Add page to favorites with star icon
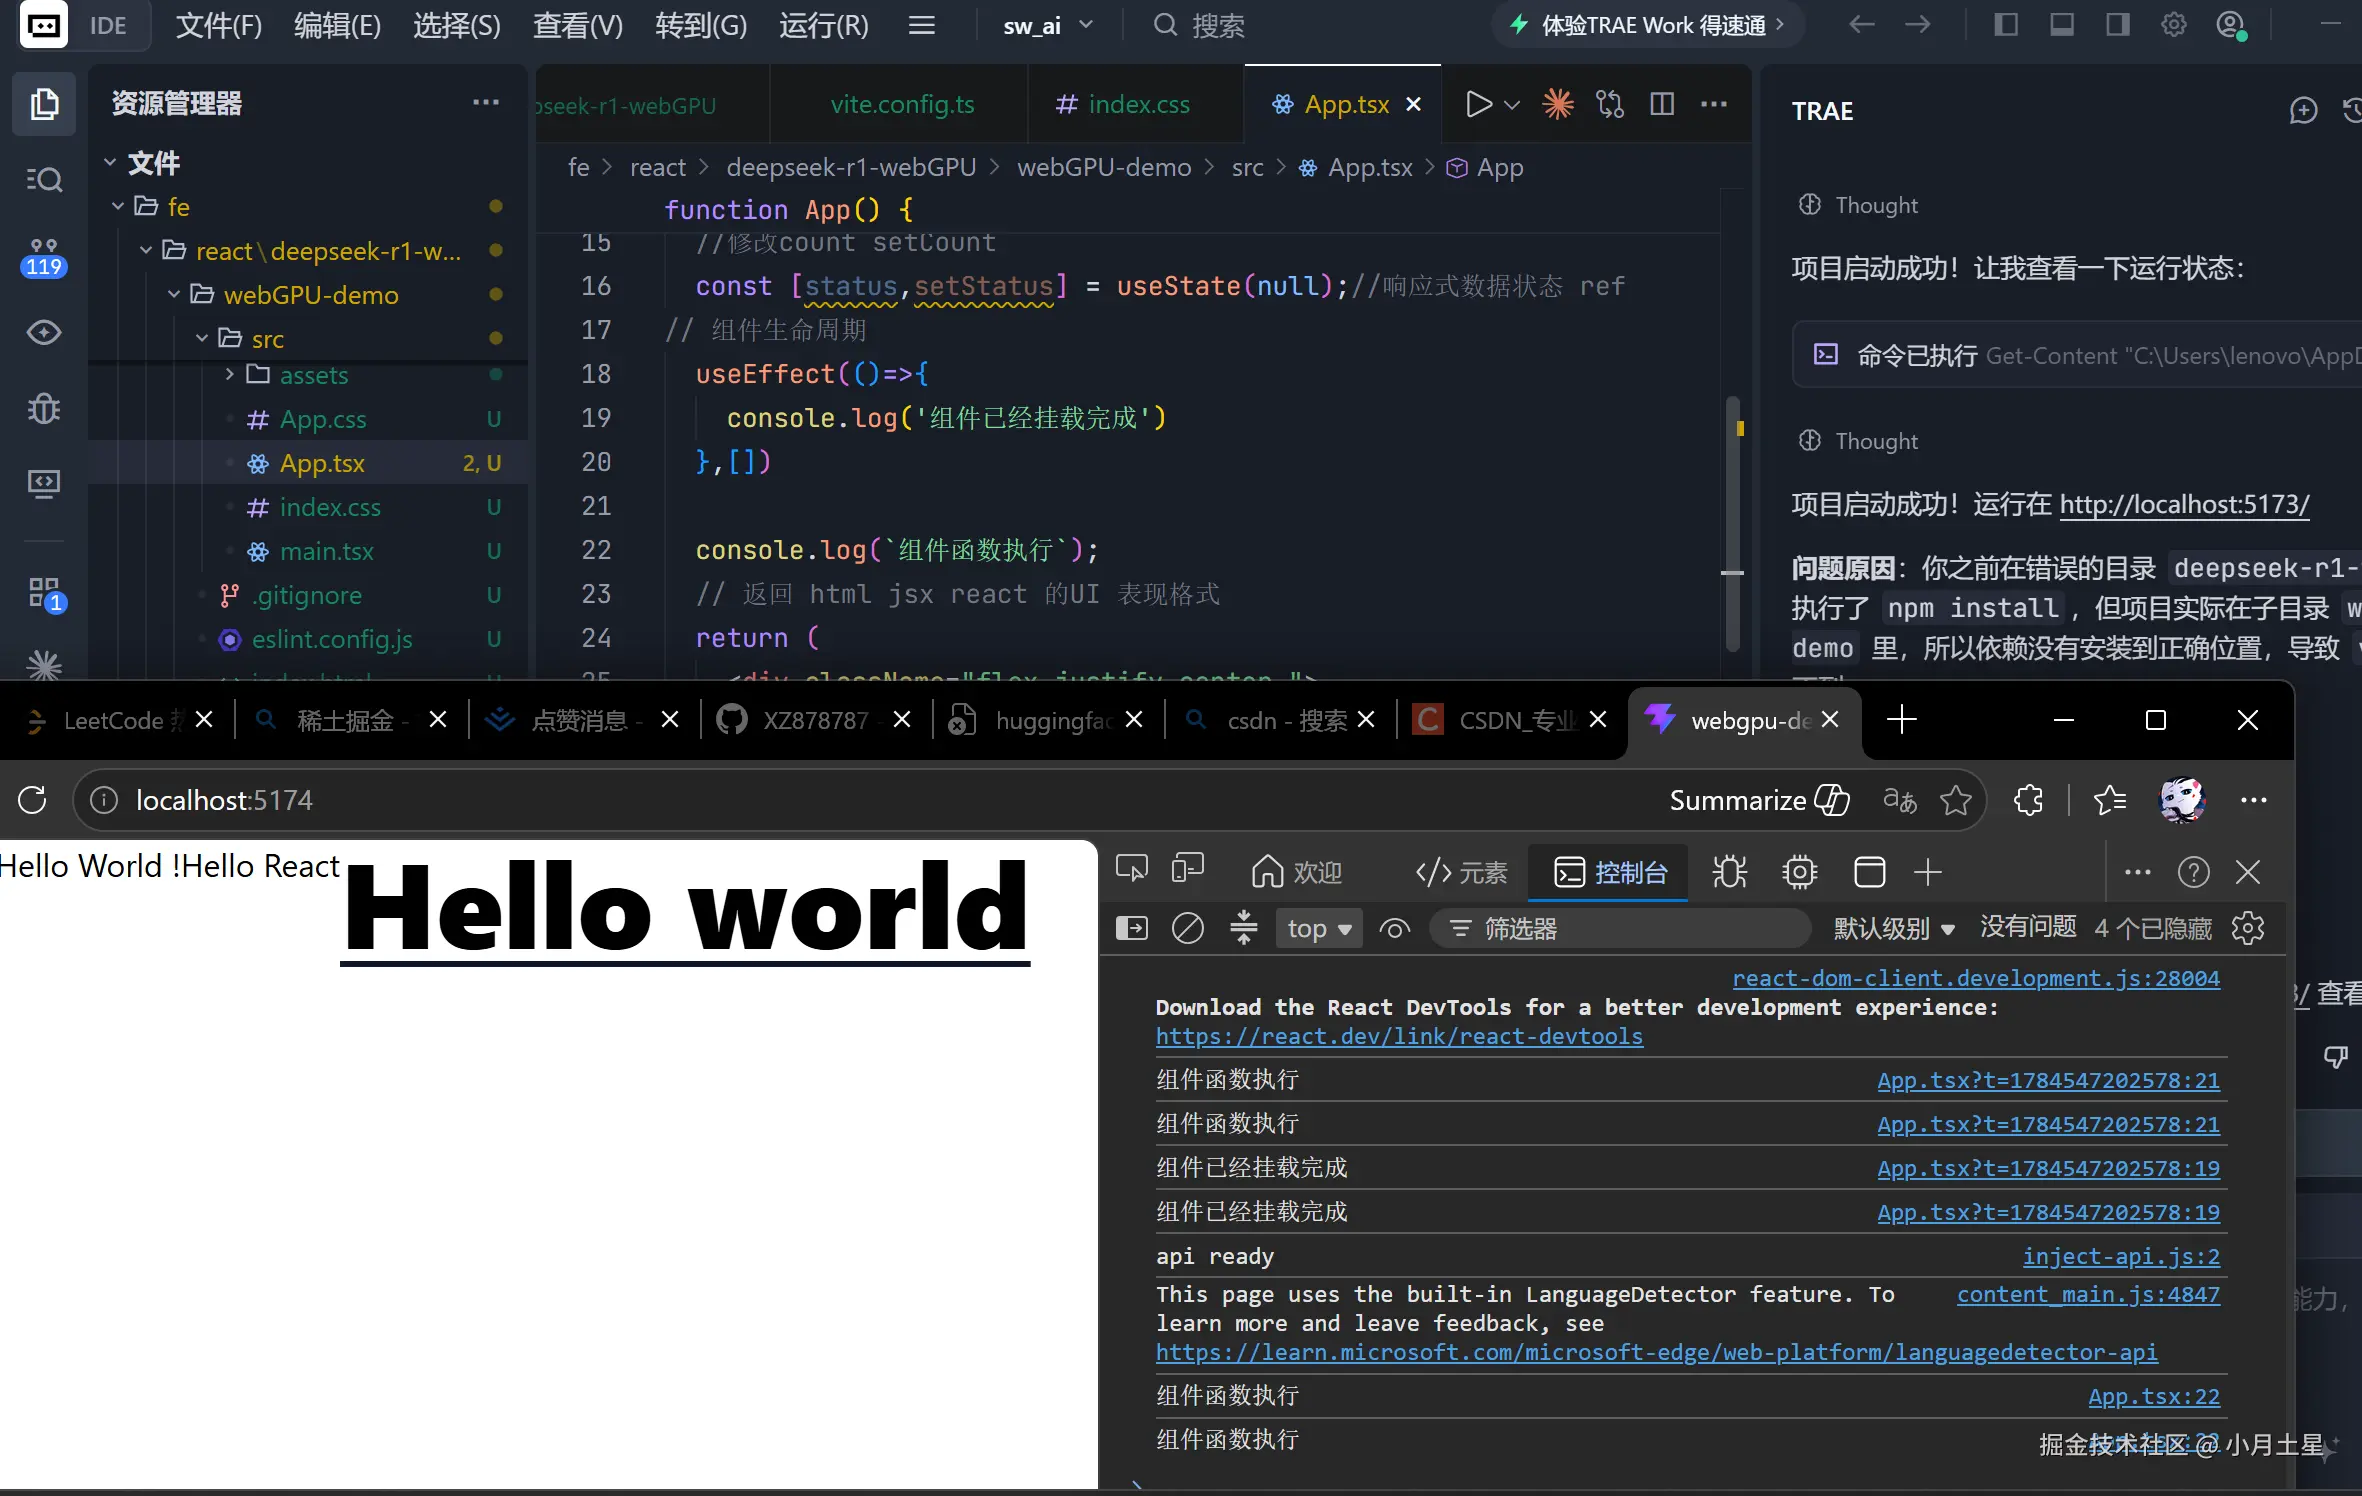The width and height of the screenshot is (2362, 1496). point(1956,800)
